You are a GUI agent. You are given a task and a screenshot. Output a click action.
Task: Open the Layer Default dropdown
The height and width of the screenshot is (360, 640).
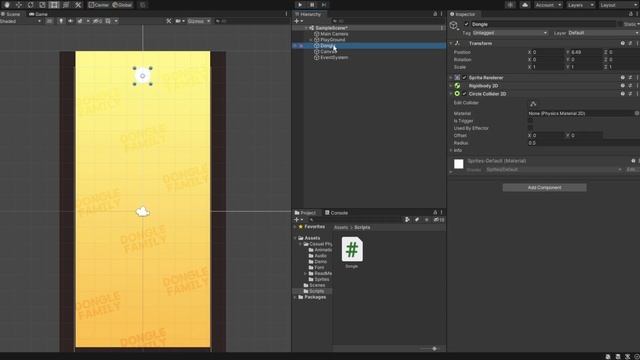click(603, 33)
